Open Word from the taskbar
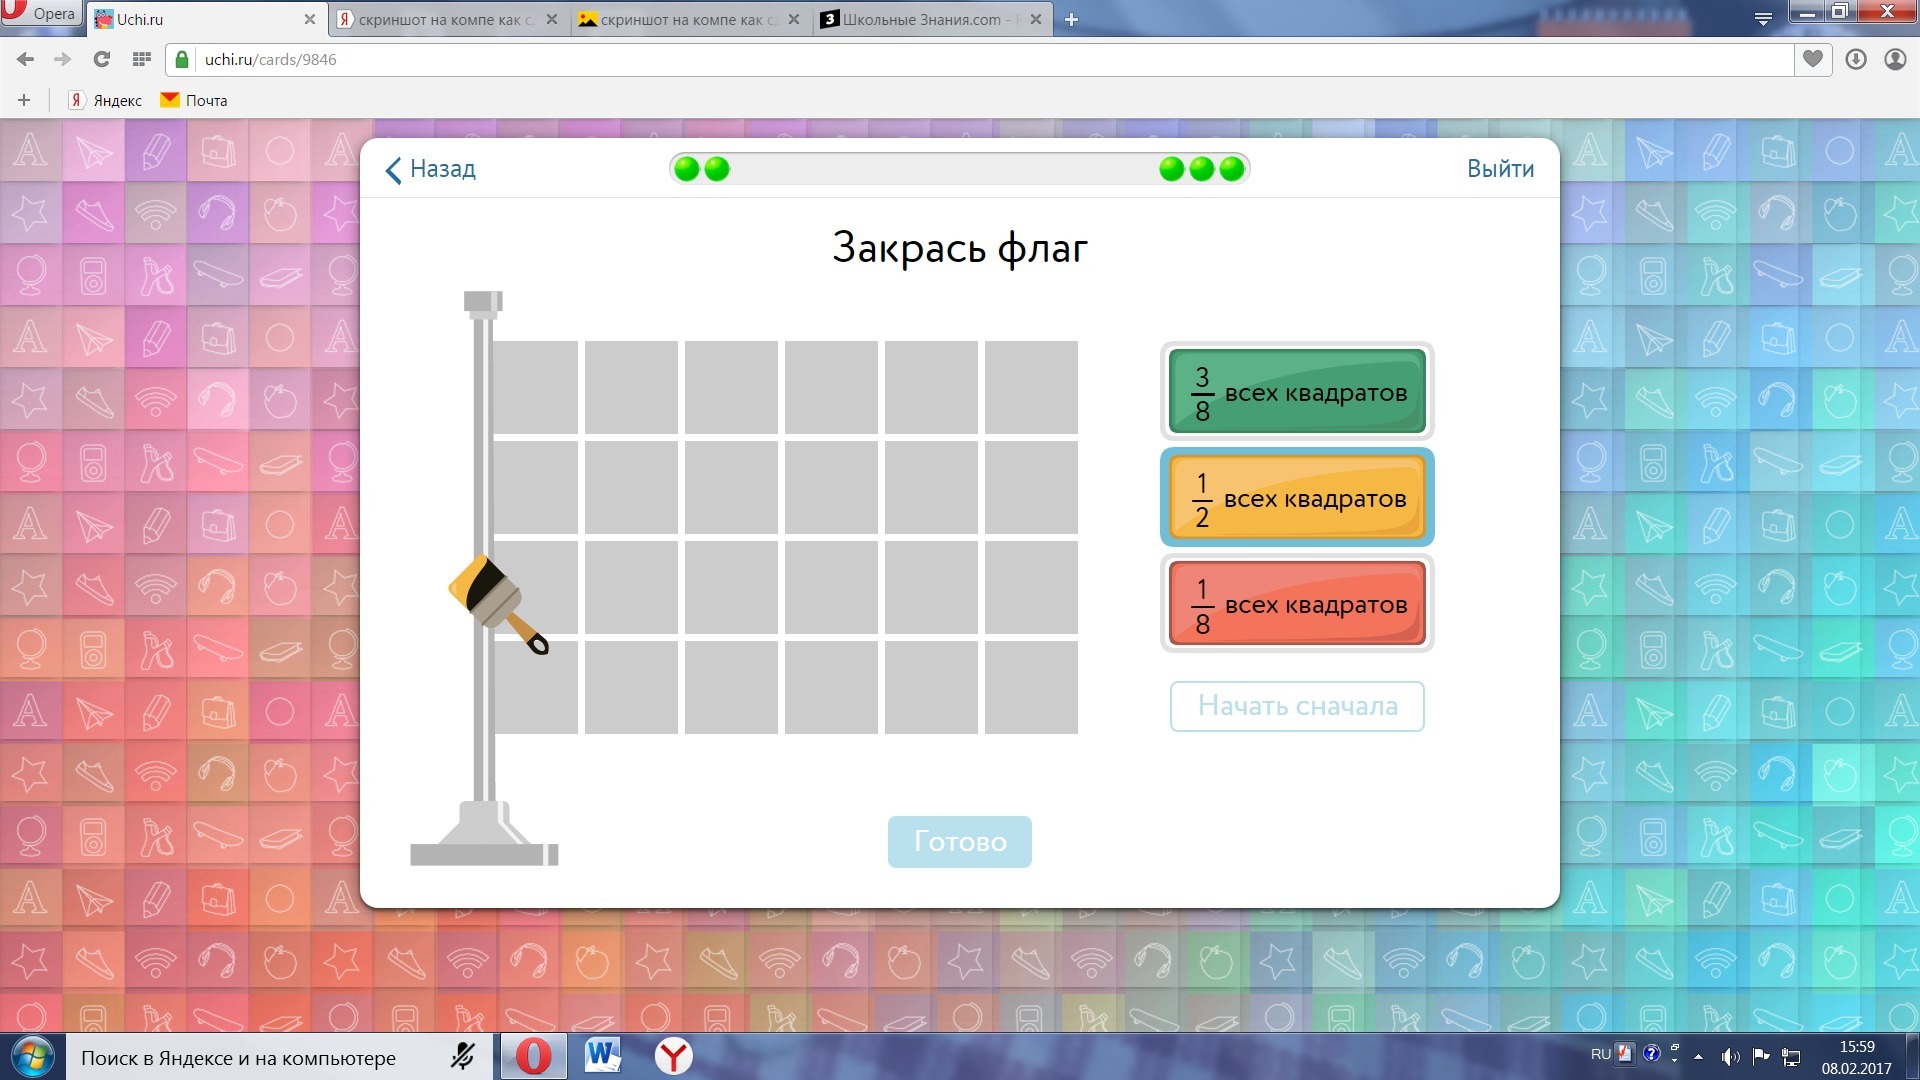 tap(603, 1056)
